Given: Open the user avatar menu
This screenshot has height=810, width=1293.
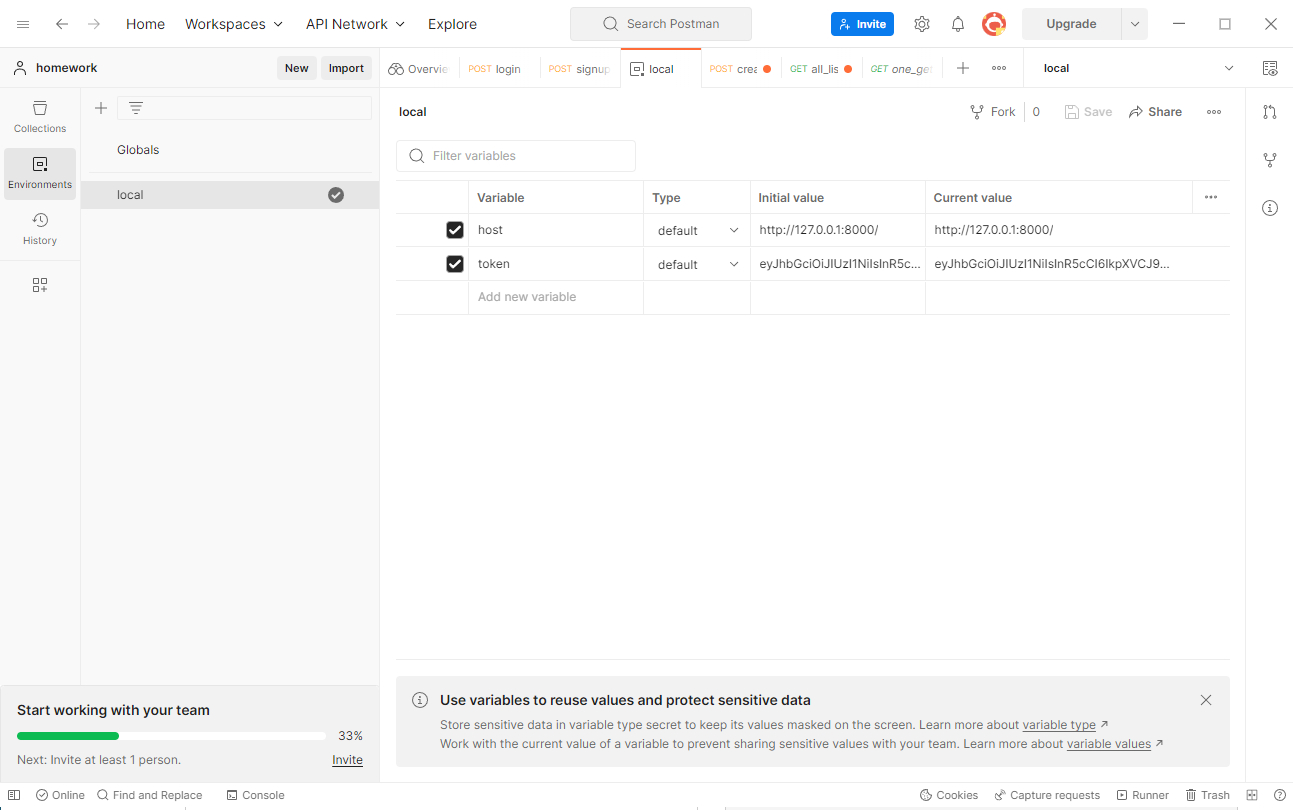Looking at the screenshot, I should pyautogui.click(x=994, y=24).
